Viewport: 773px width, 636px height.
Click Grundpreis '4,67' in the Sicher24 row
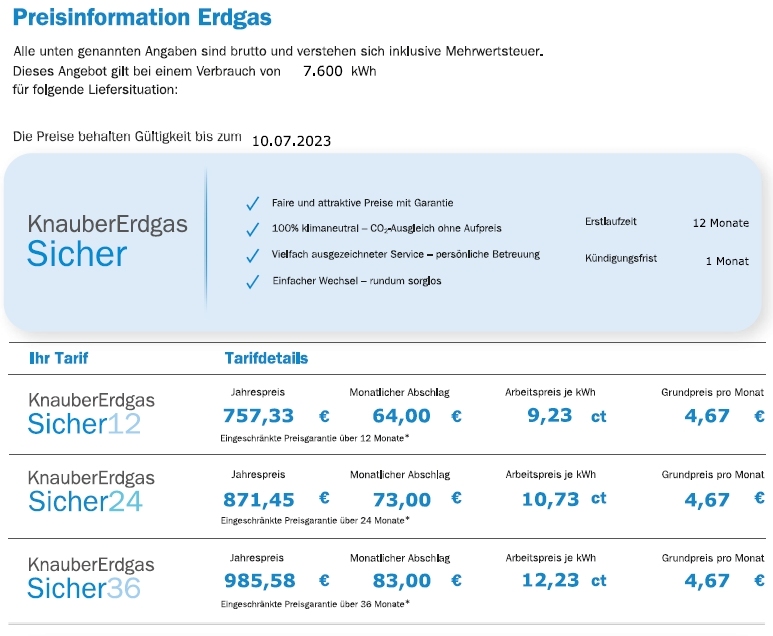click(x=706, y=500)
